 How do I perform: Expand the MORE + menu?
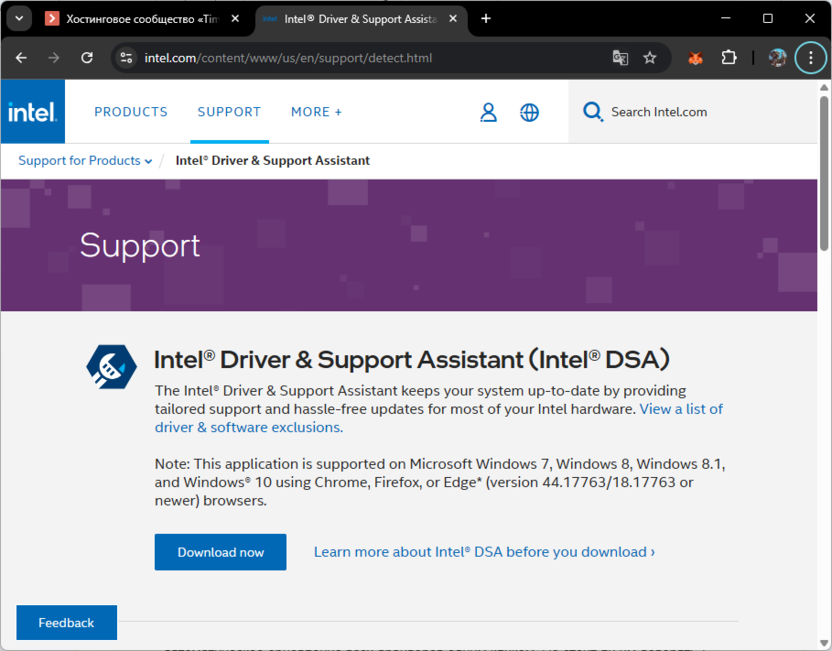pyautogui.click(x=316, y=112)
